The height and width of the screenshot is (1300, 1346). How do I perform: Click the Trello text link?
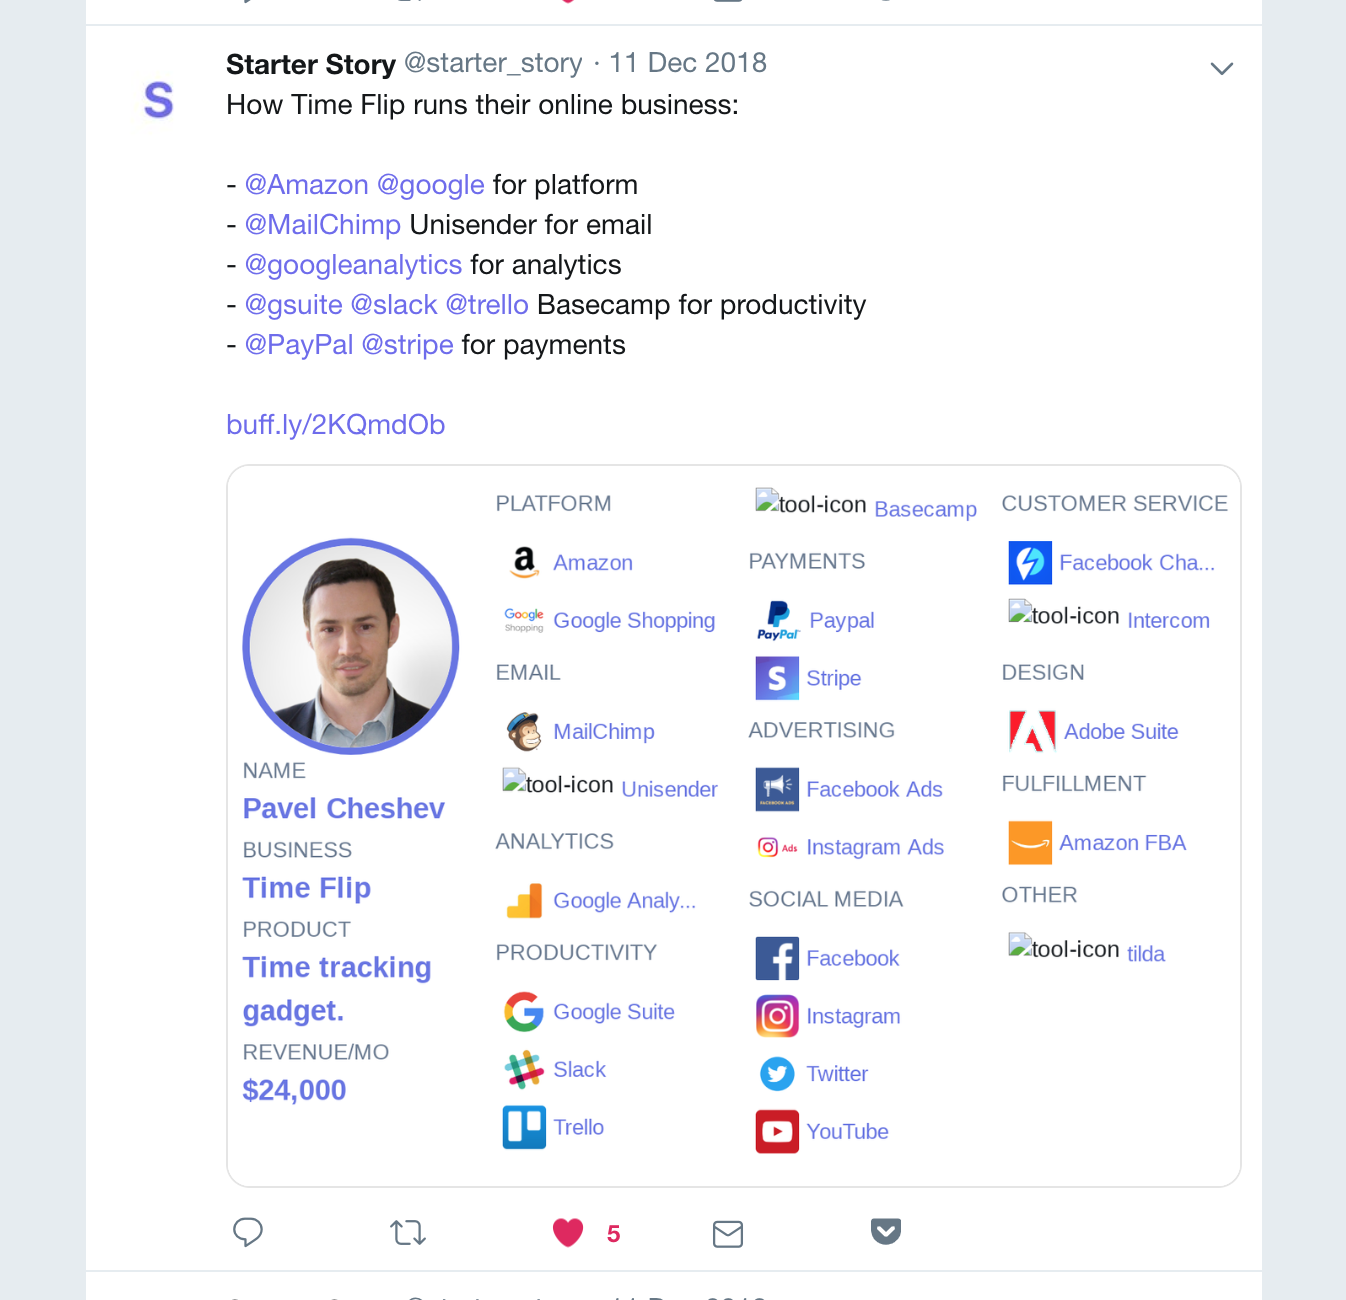pos(578,1127)
